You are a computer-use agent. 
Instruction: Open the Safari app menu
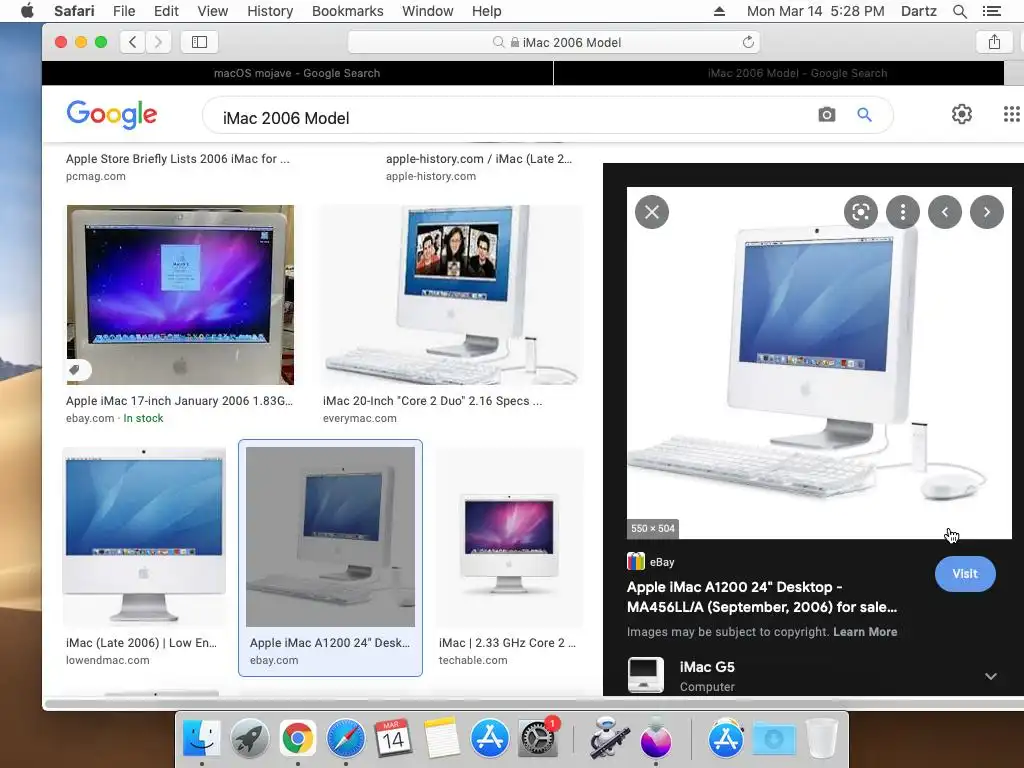74,11
